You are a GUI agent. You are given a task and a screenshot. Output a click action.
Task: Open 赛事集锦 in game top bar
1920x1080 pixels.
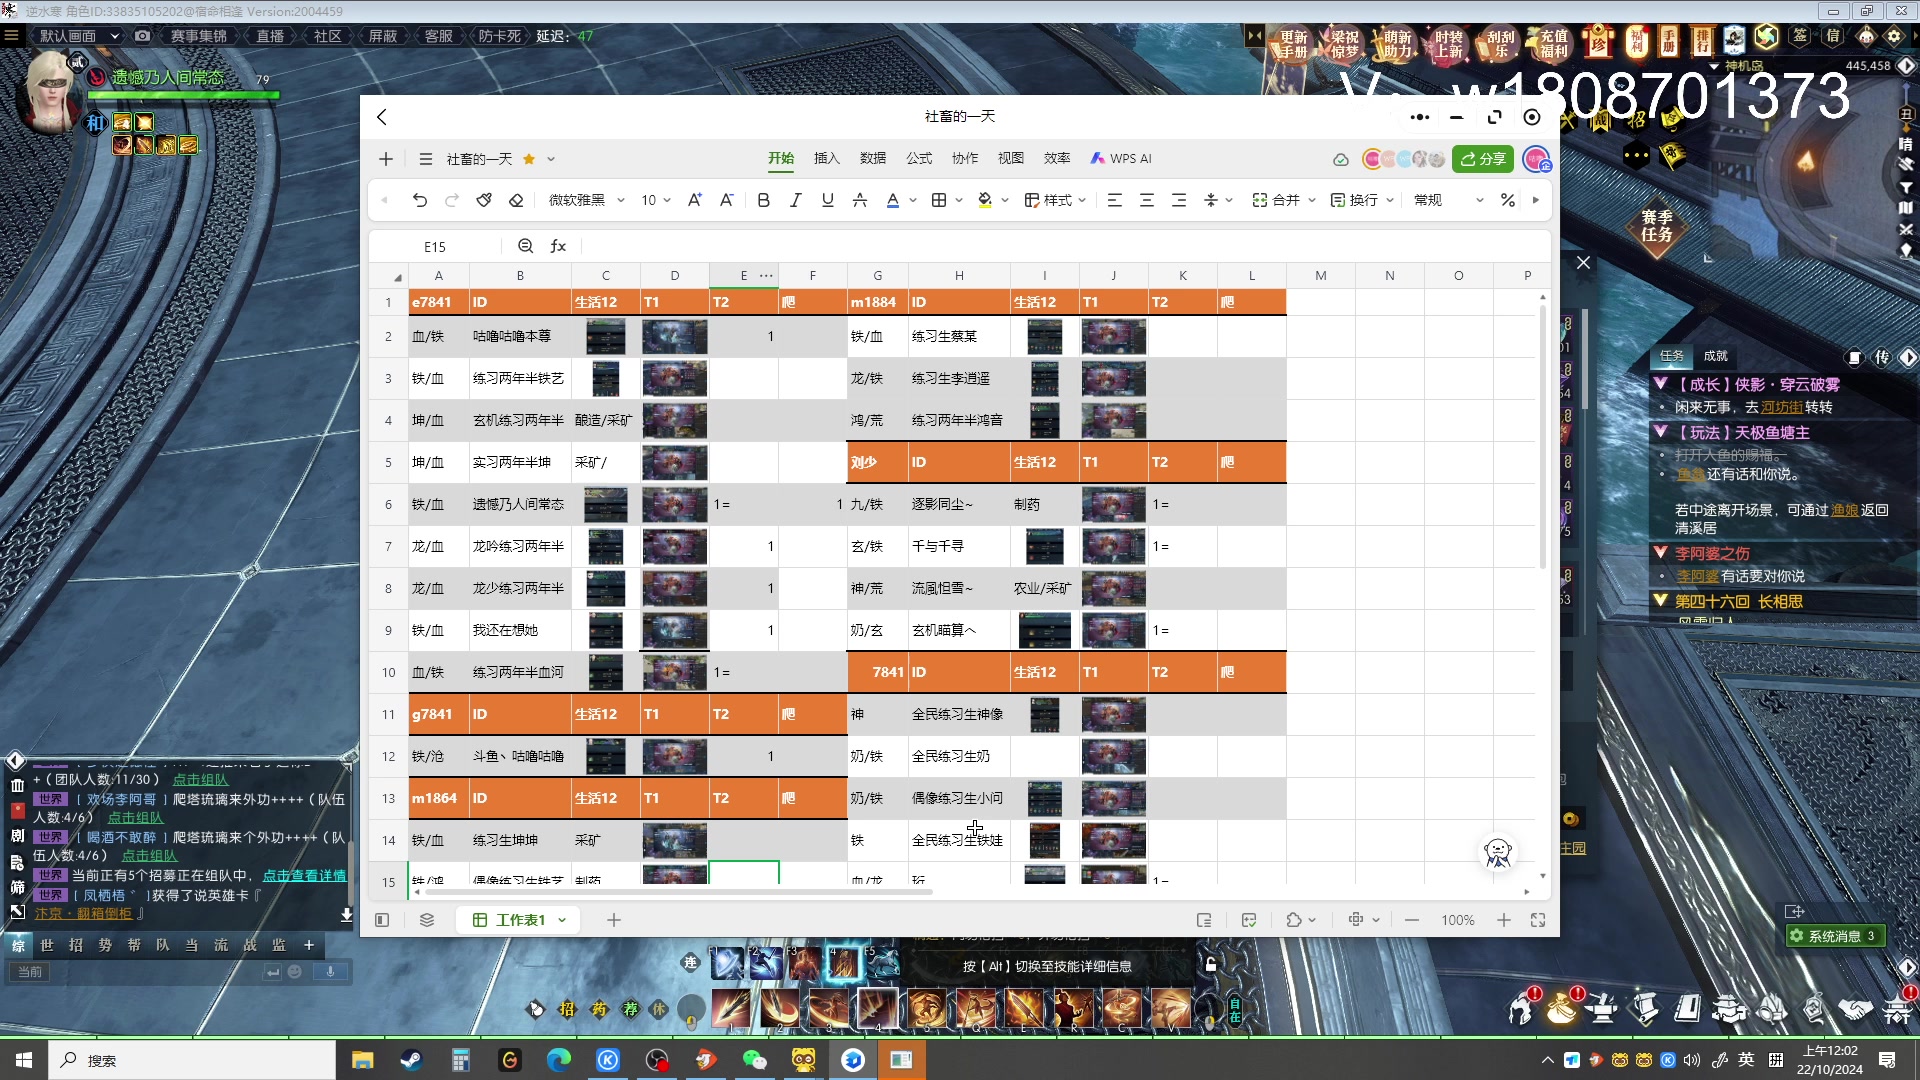point(199,36)
